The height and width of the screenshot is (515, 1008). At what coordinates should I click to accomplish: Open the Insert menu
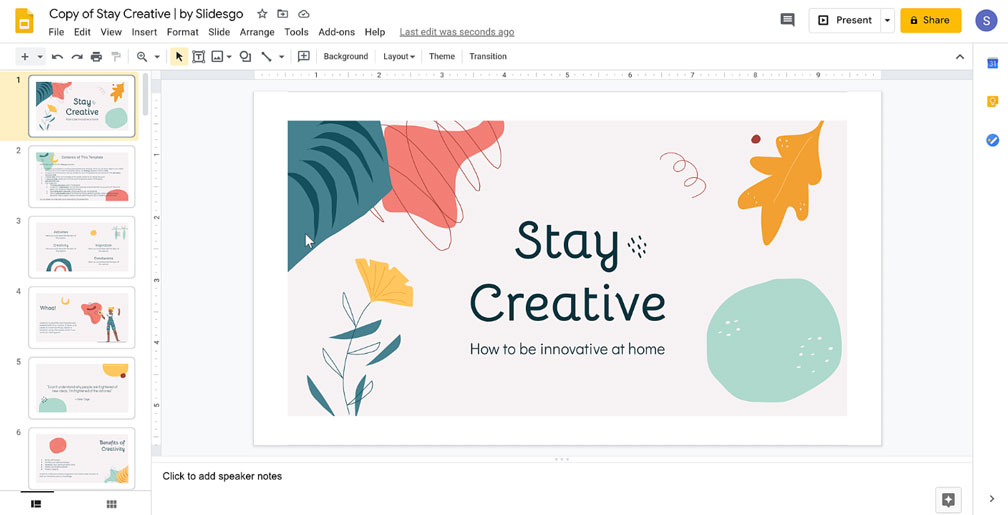pos(144,32)
